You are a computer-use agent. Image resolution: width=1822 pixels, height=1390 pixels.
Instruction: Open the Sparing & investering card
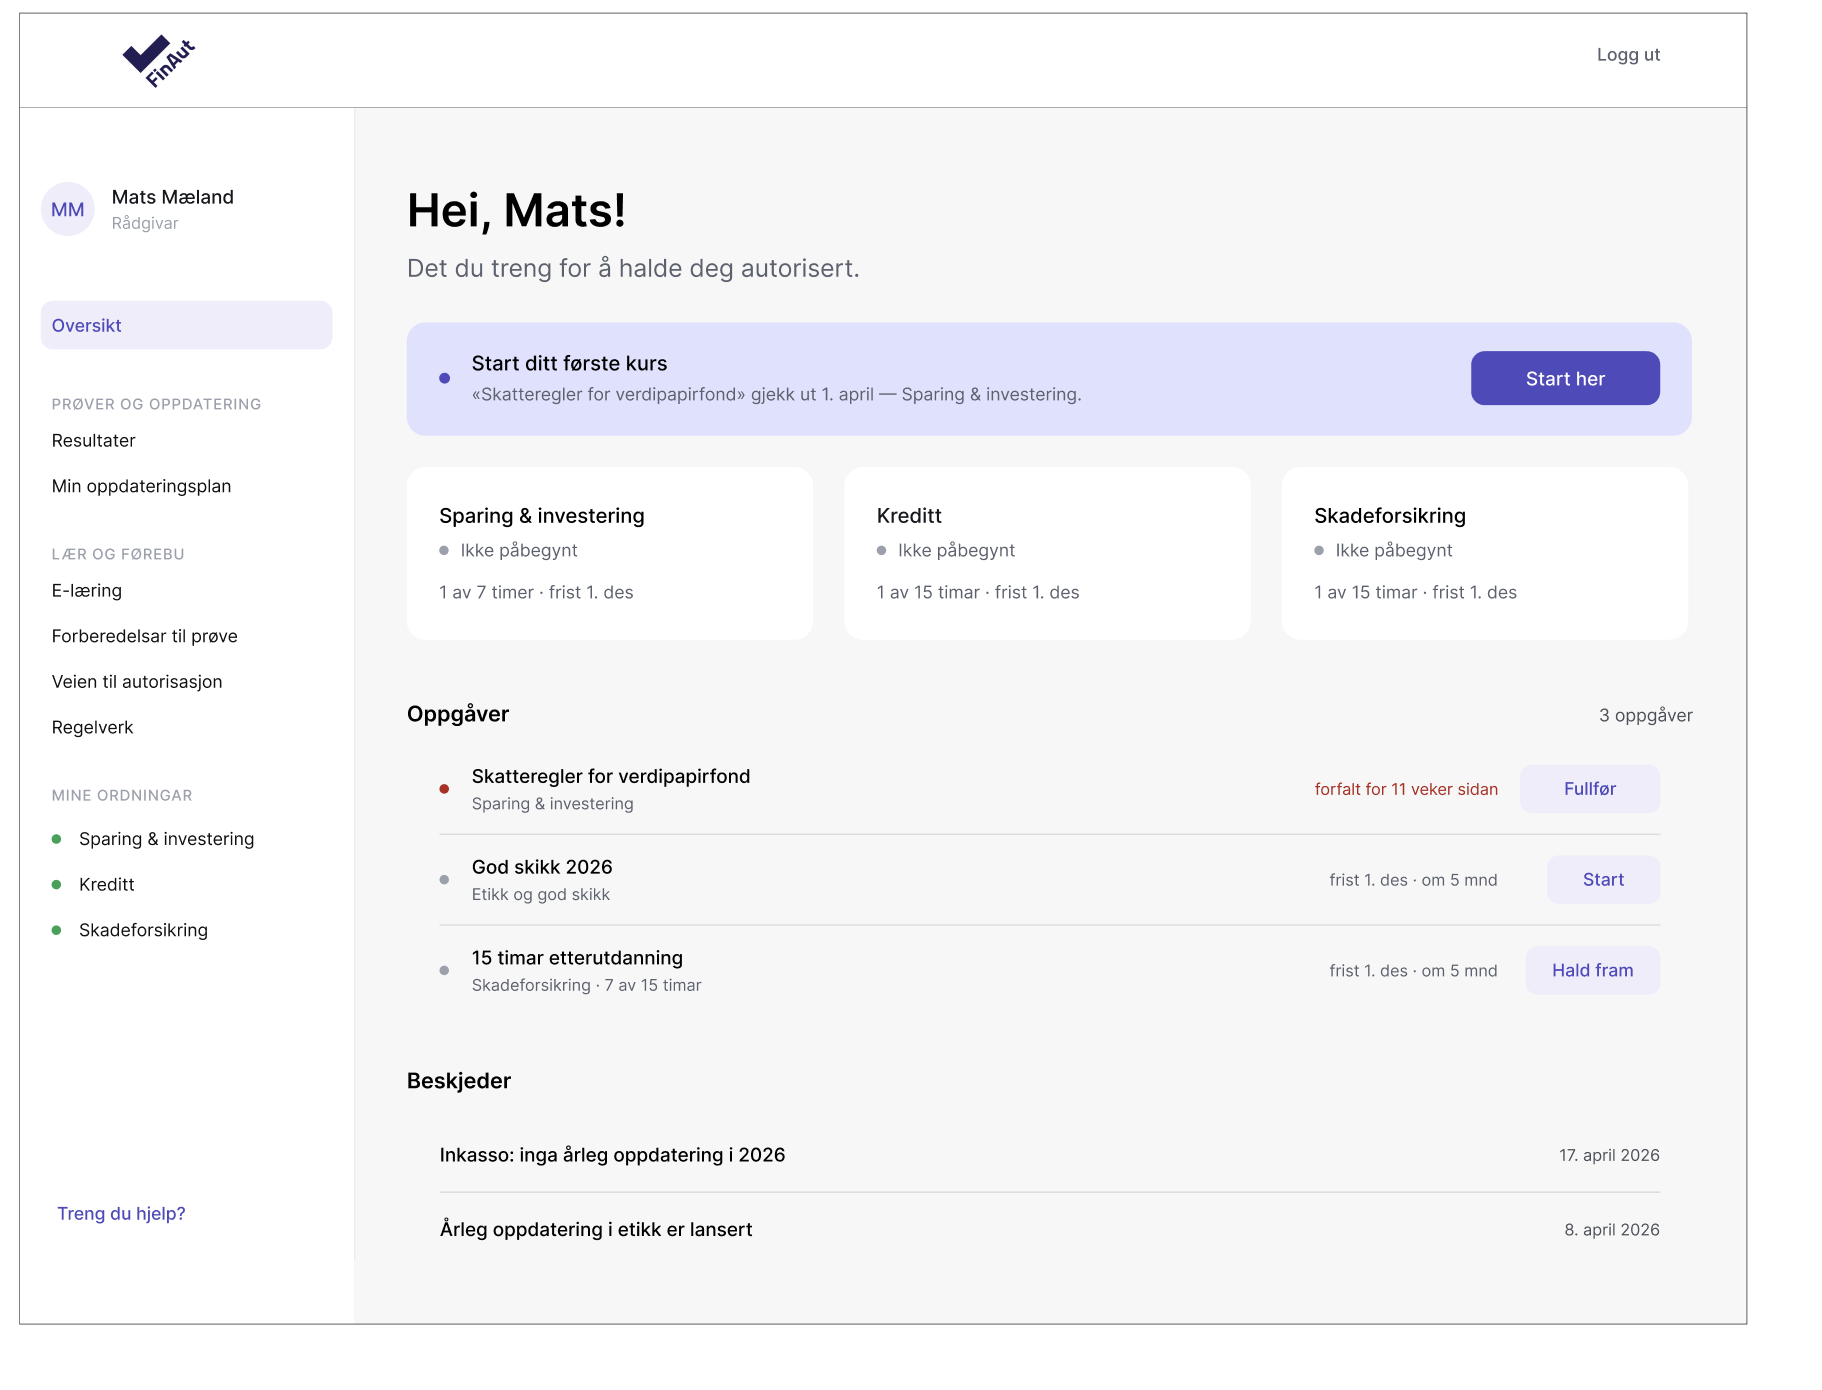click(x=610, y=553)
